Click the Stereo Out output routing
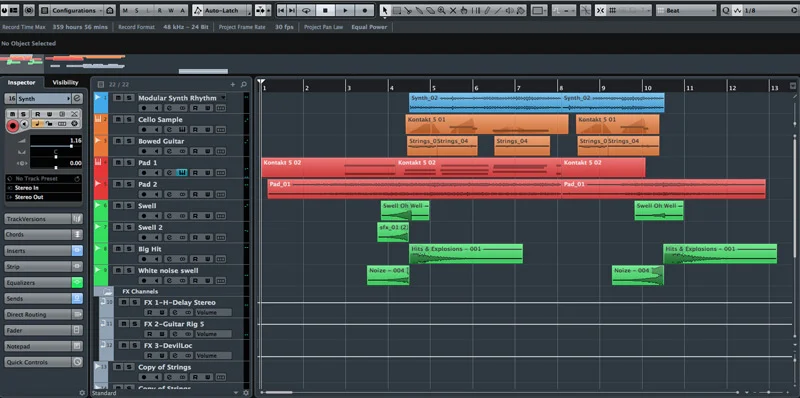This screenshot has height=398, width=800. (x=44, y=197)
